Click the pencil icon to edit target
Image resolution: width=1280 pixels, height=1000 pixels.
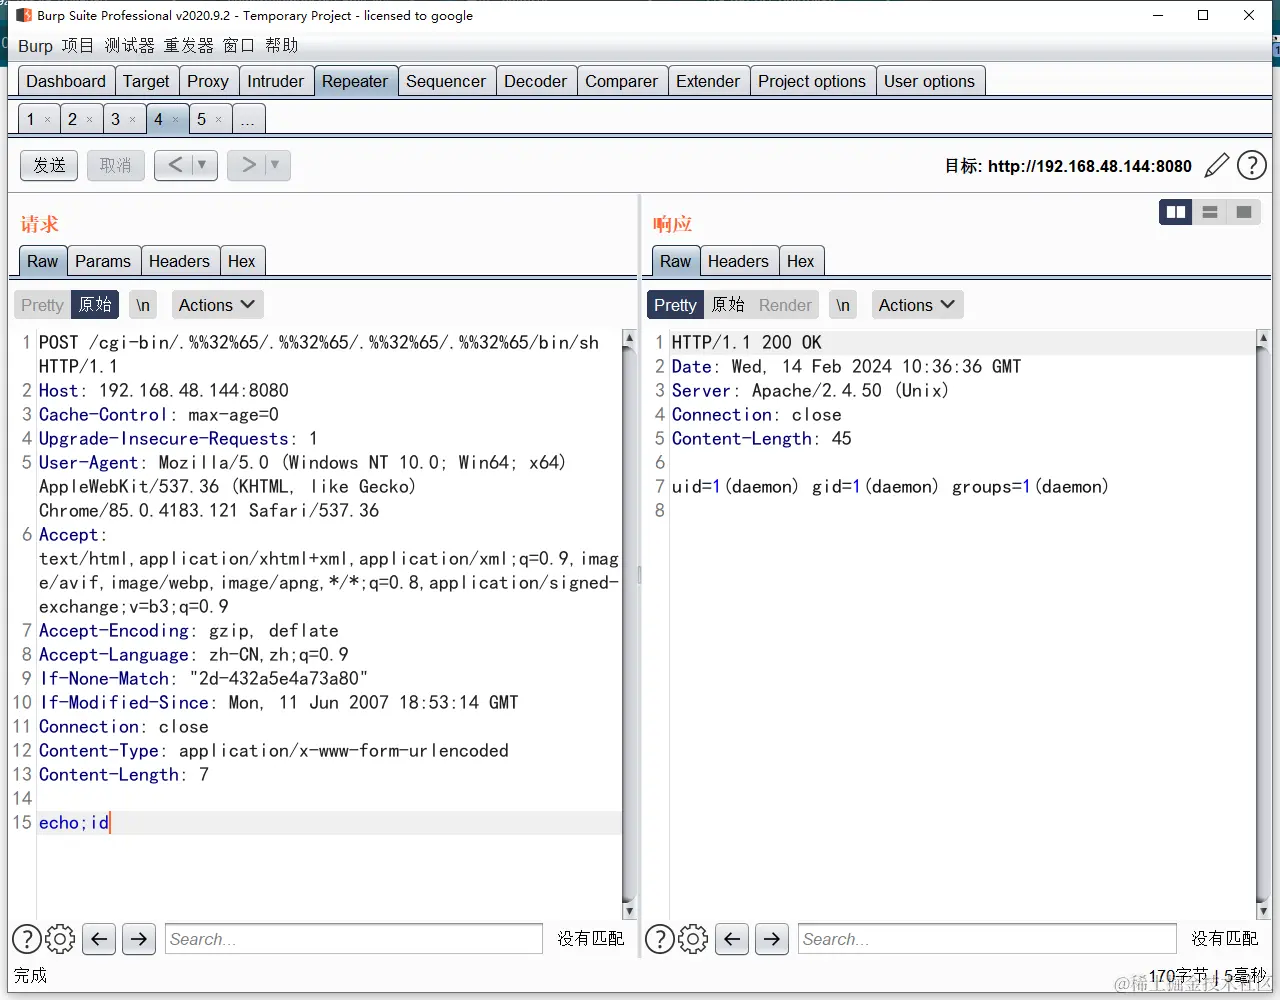point(1216,166)
